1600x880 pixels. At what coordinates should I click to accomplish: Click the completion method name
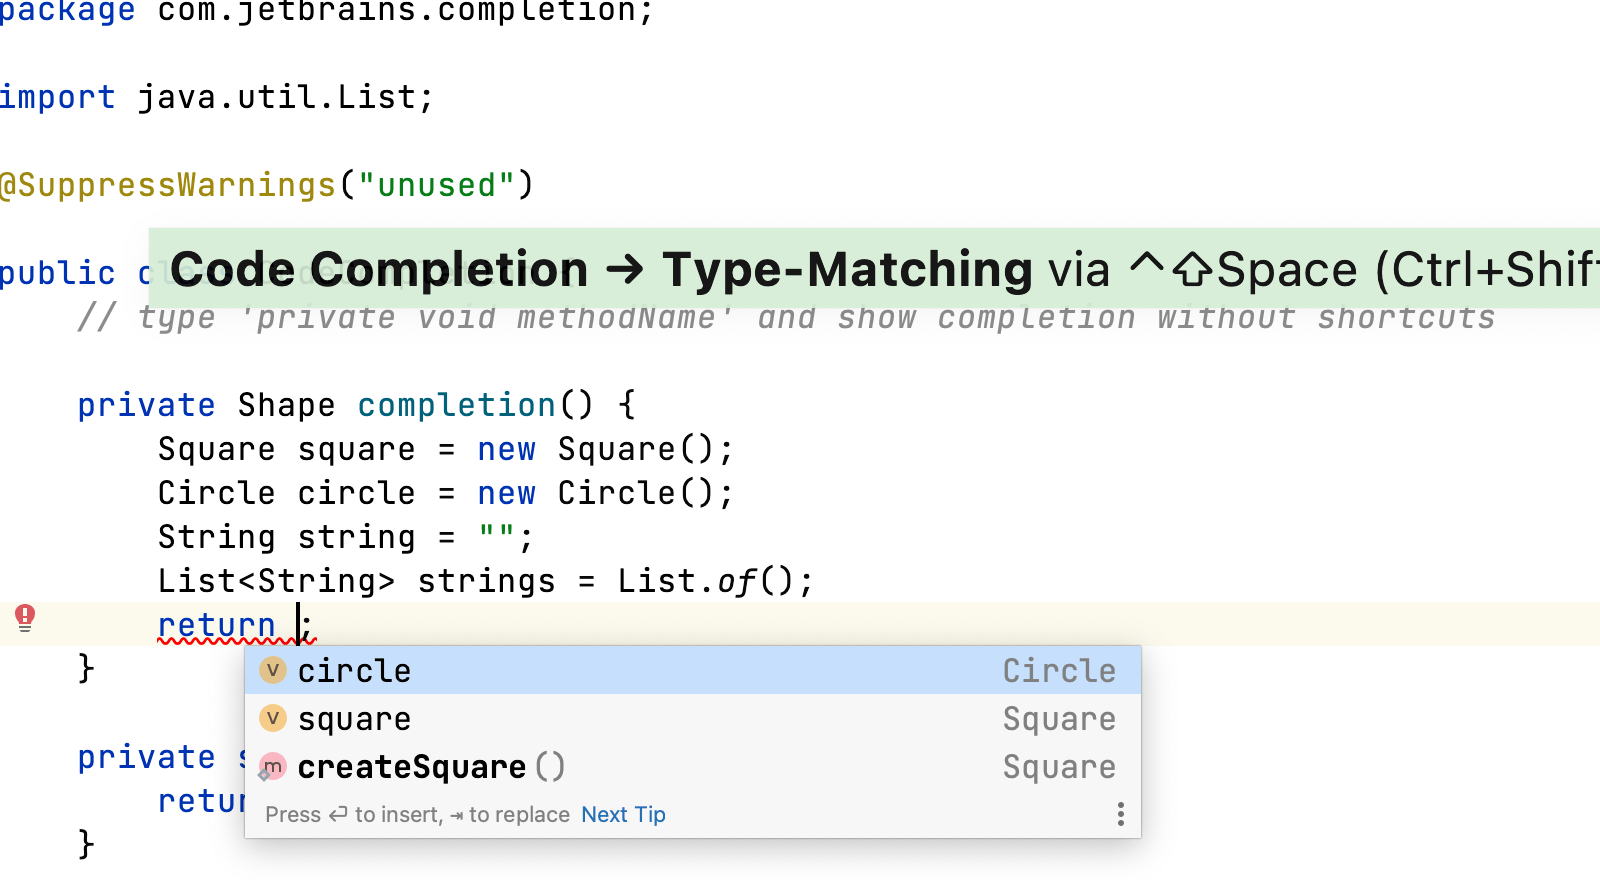[456, 405]
